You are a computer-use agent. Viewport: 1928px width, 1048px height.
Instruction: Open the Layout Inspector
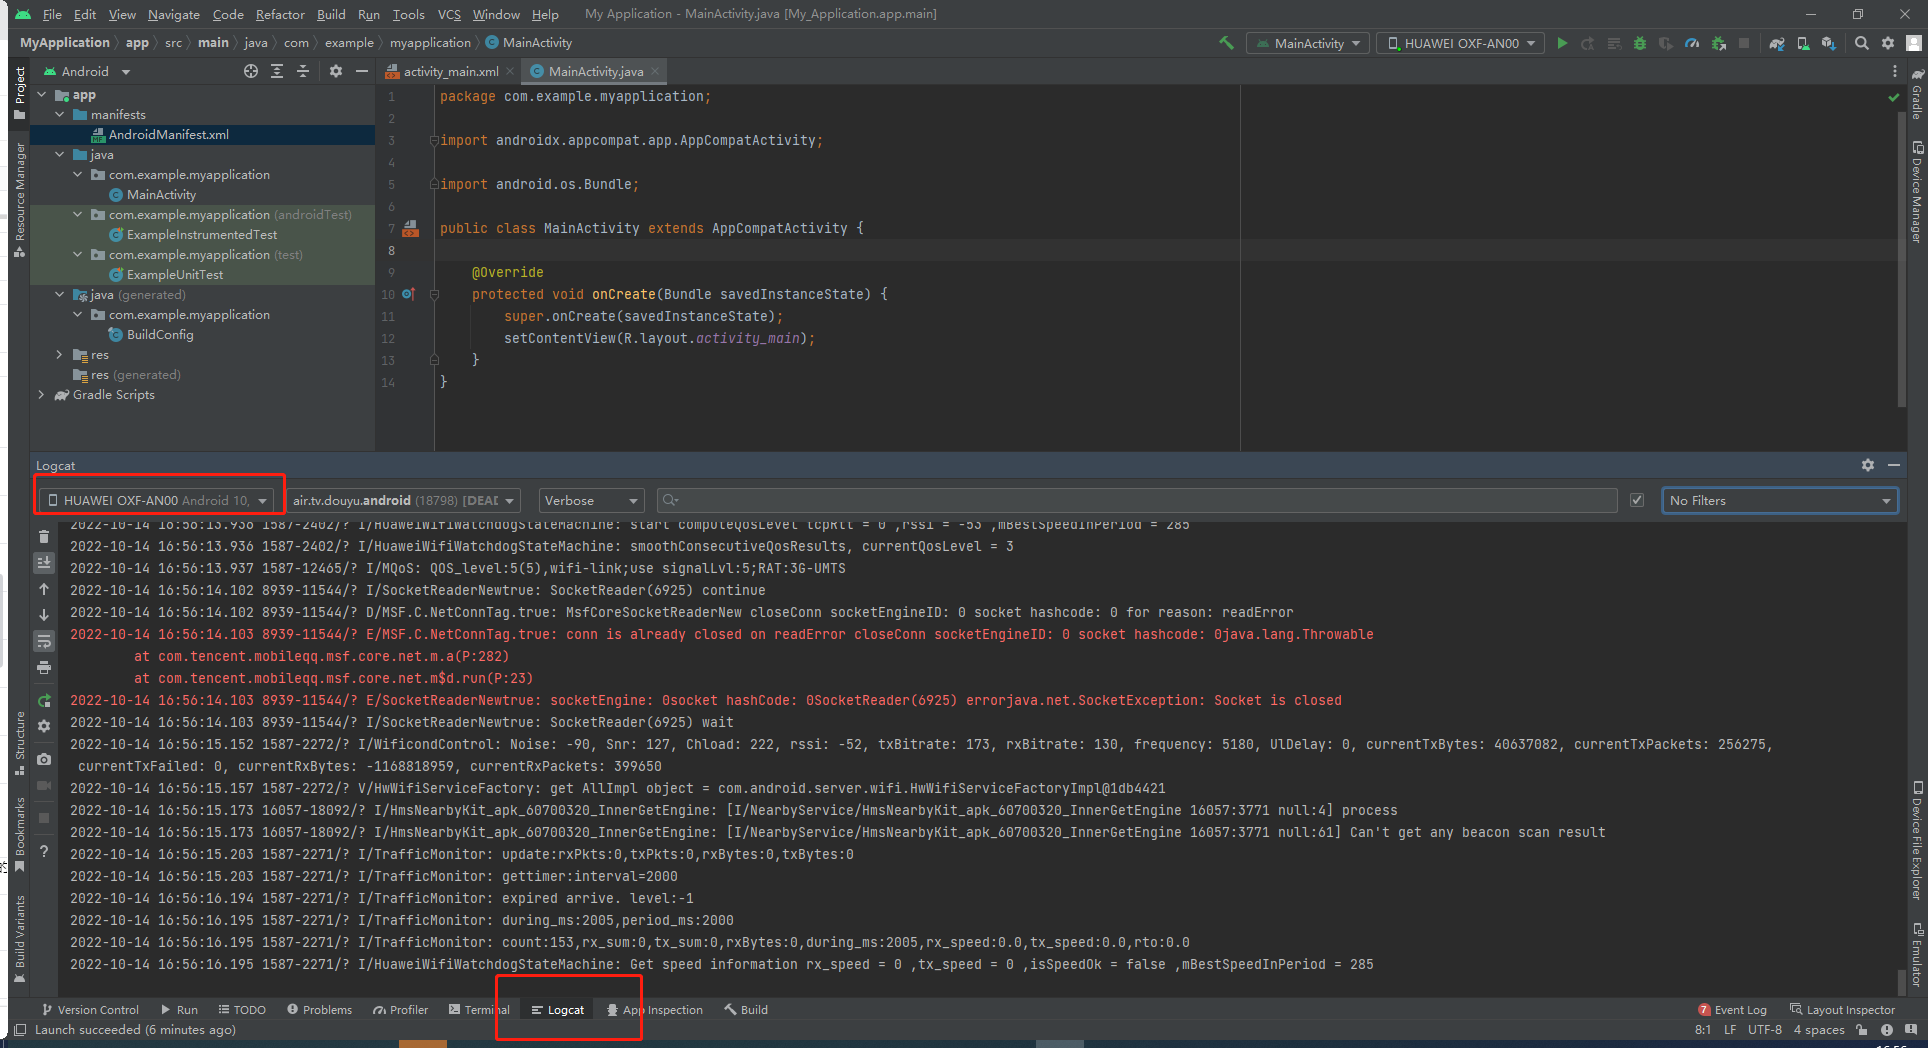1842,1010
